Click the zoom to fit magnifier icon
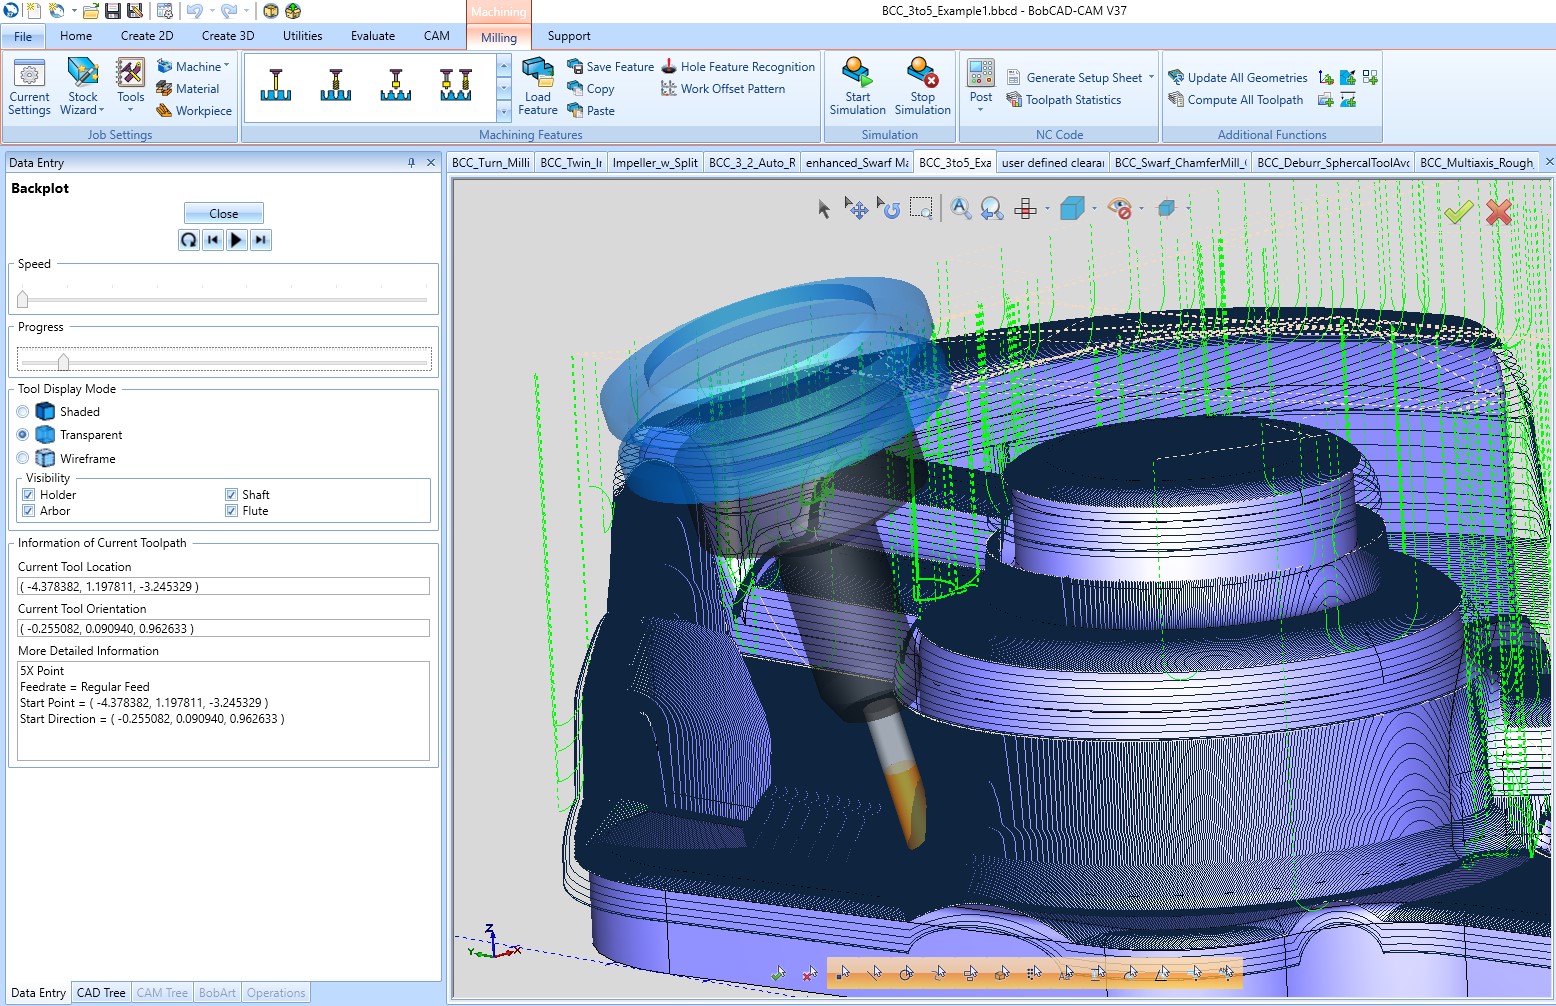The image size is (1556, 1006). (960, 208)
